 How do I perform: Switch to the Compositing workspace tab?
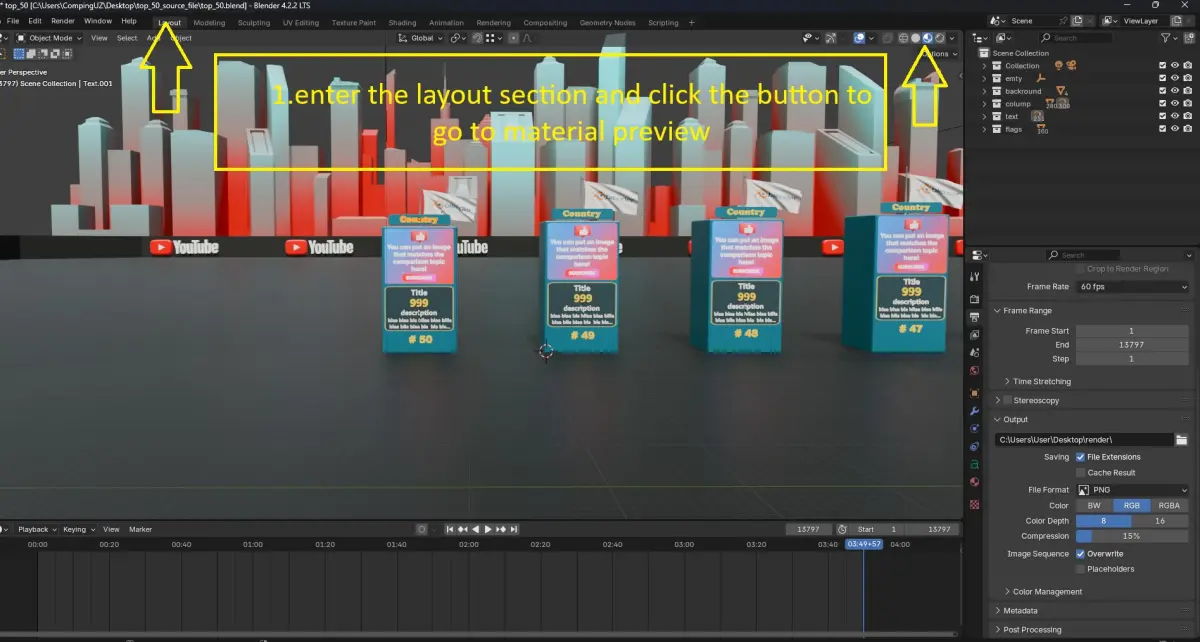pyautogui.click(x=545, y=22)
